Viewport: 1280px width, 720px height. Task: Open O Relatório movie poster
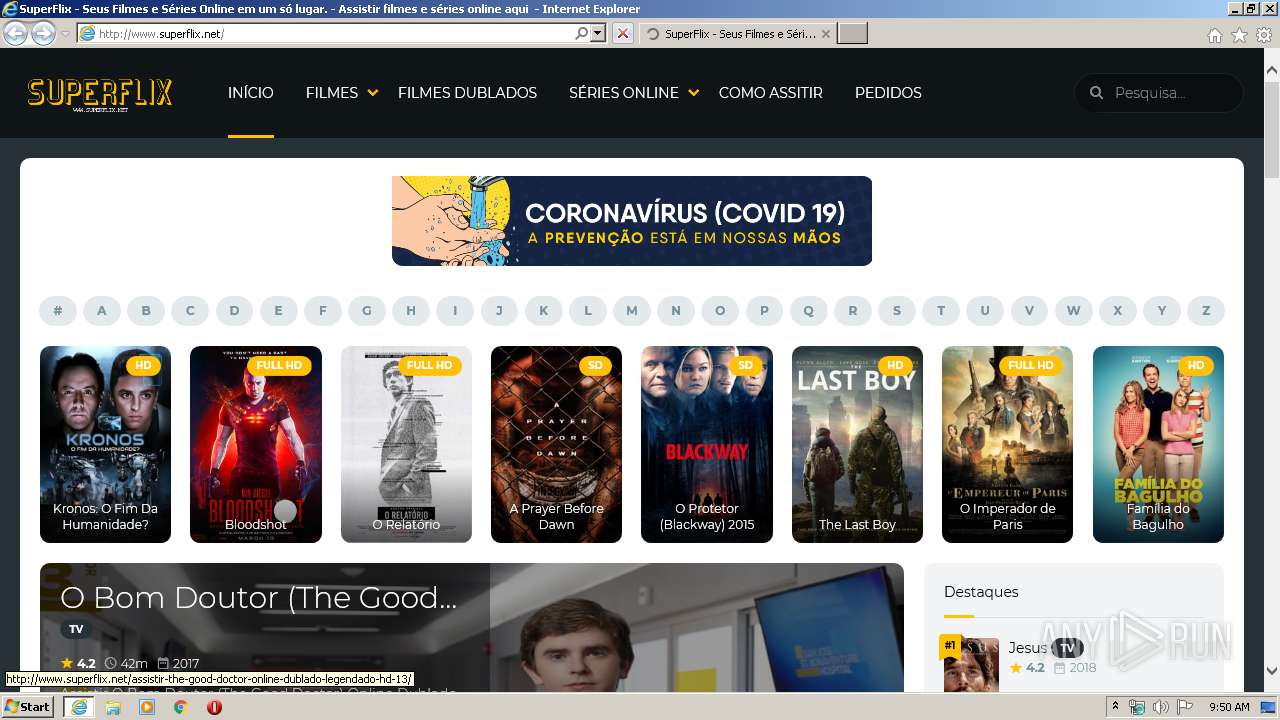[x=406, y=444]
